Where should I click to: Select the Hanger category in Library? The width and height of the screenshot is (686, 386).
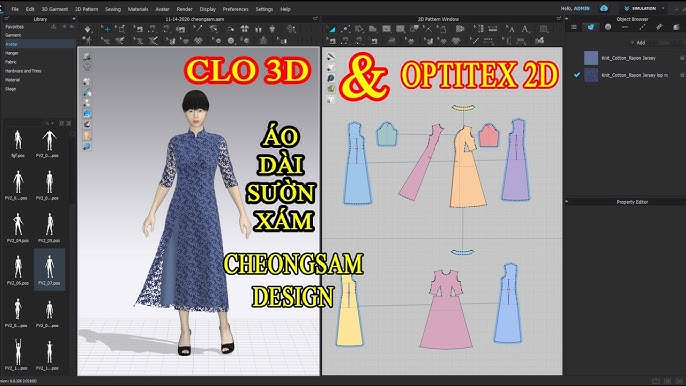[12, 53]
